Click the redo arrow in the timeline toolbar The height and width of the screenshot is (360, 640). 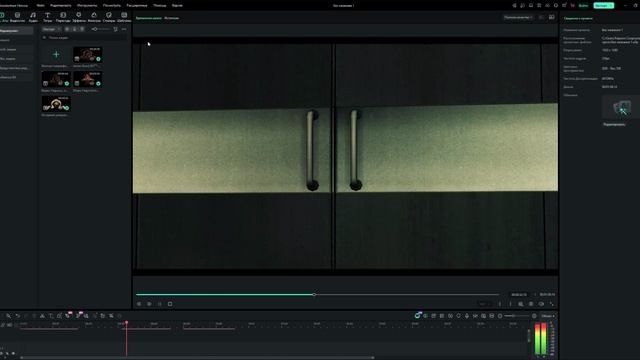(26, 316)
